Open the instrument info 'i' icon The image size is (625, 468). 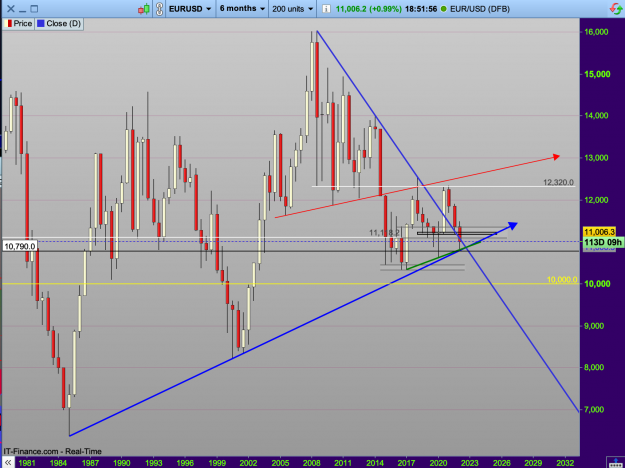326,9
